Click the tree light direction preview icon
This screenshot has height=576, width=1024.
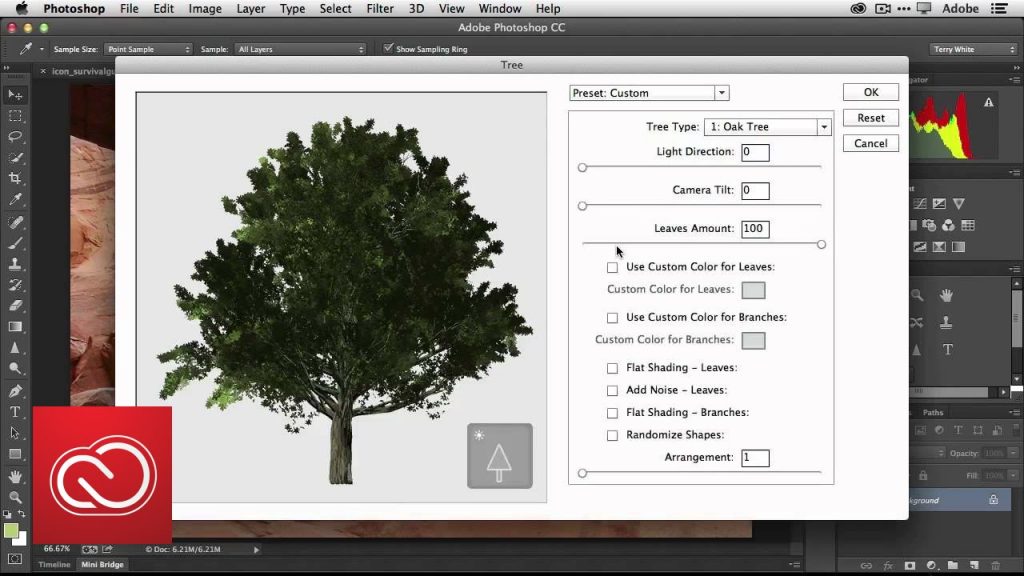[x=499, y=456]
